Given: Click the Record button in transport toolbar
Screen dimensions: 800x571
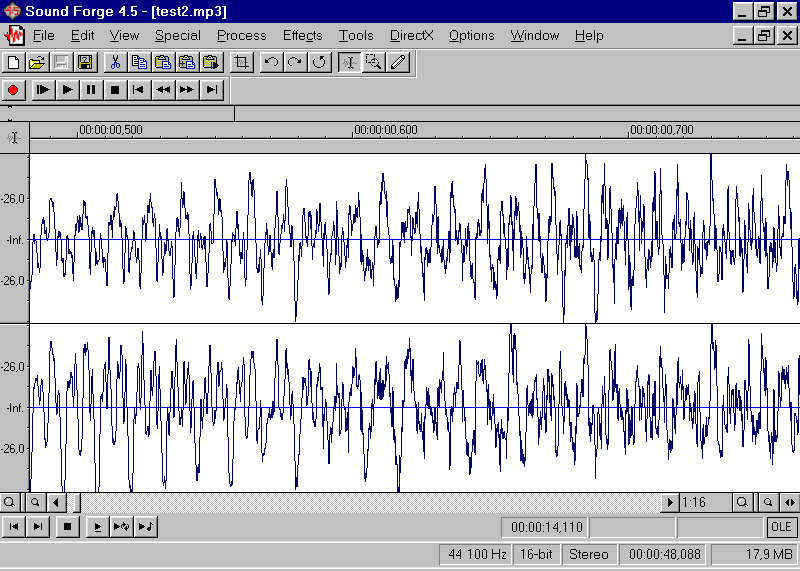Looking at the screenshot, I should 14,90.
